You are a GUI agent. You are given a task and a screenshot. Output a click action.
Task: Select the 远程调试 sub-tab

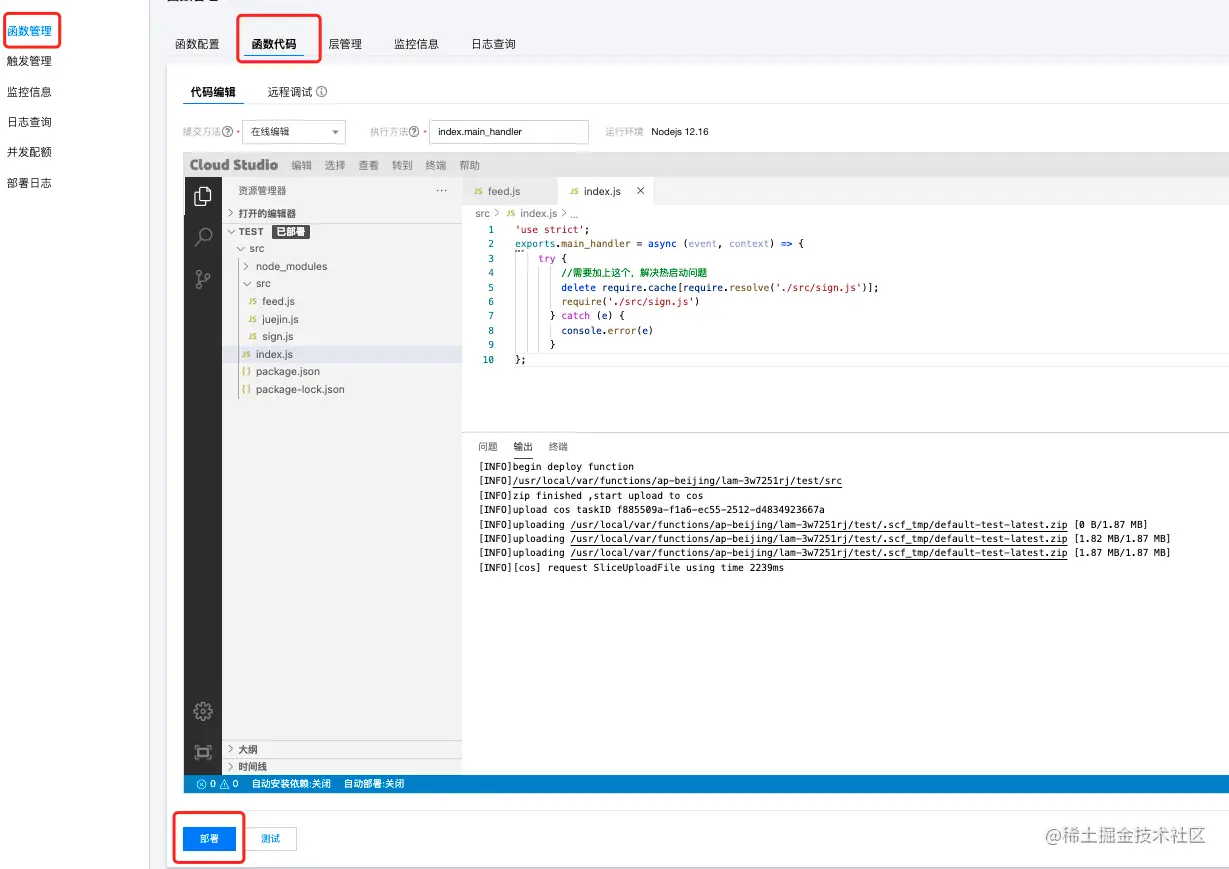(x=290, y=92)
